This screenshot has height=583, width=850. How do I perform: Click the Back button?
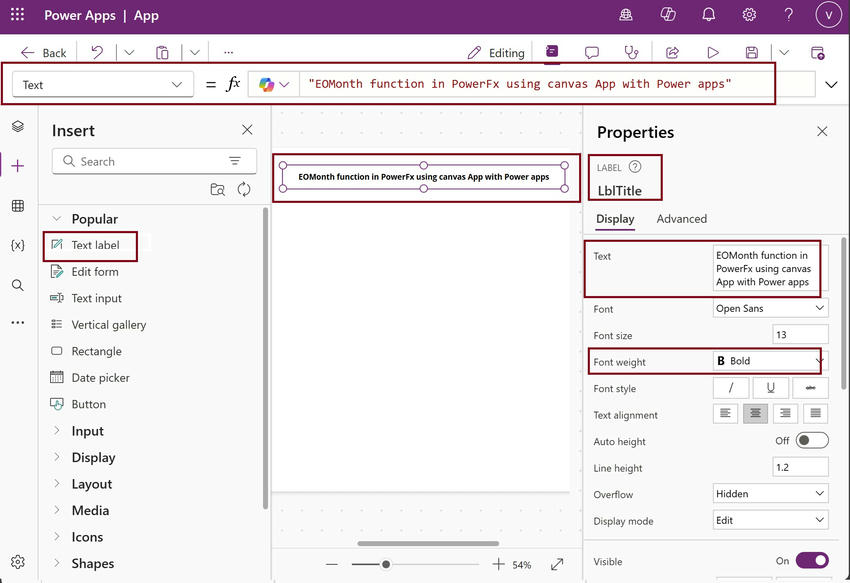[43, 53]
